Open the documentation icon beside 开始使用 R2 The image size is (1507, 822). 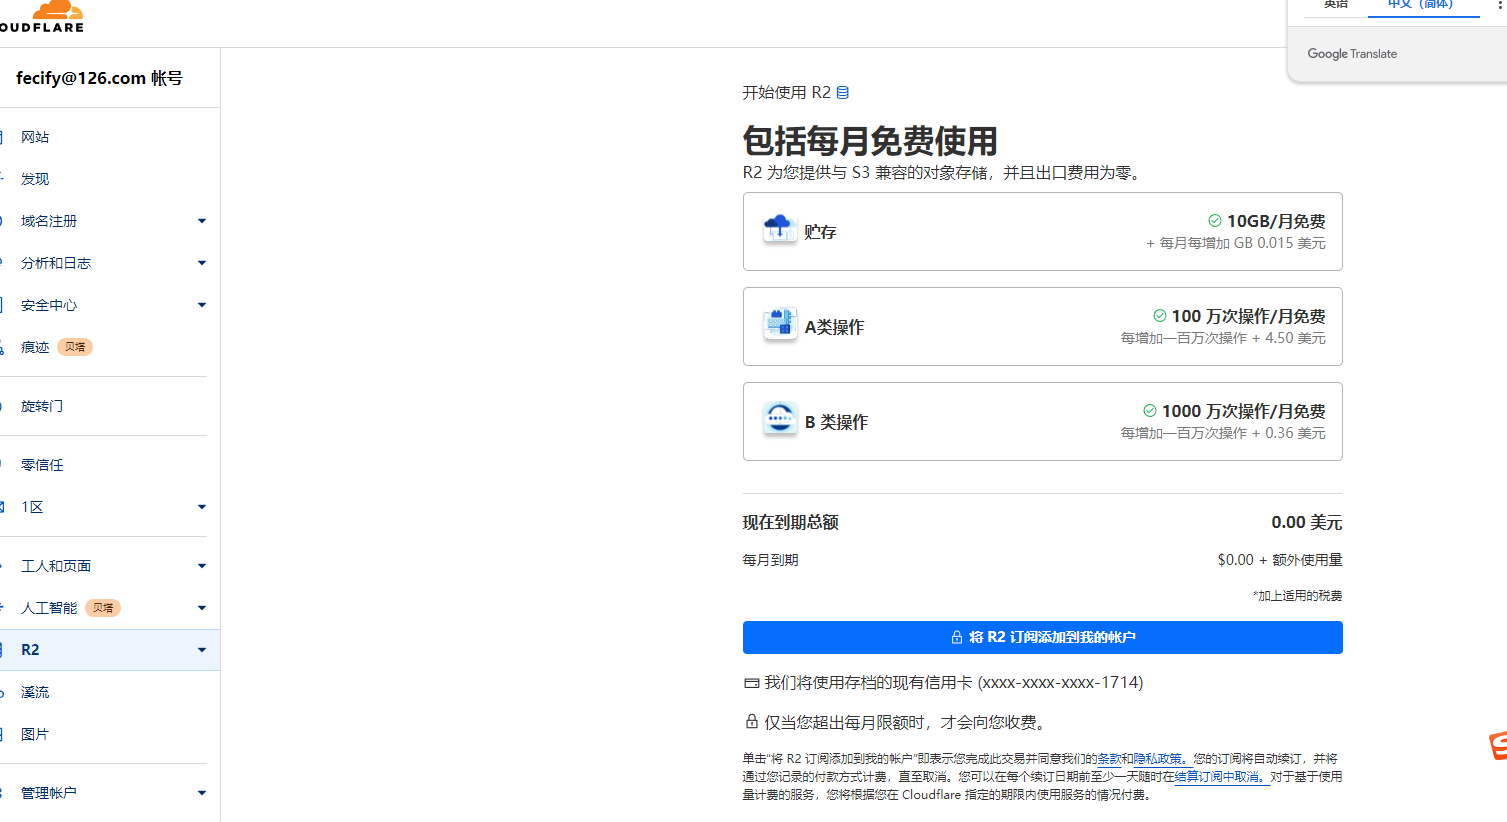843,93
